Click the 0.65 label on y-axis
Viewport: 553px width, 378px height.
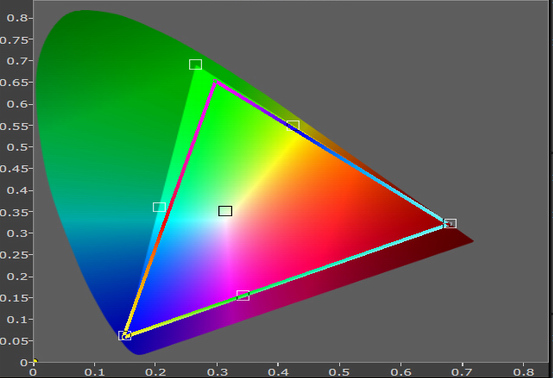14,83
